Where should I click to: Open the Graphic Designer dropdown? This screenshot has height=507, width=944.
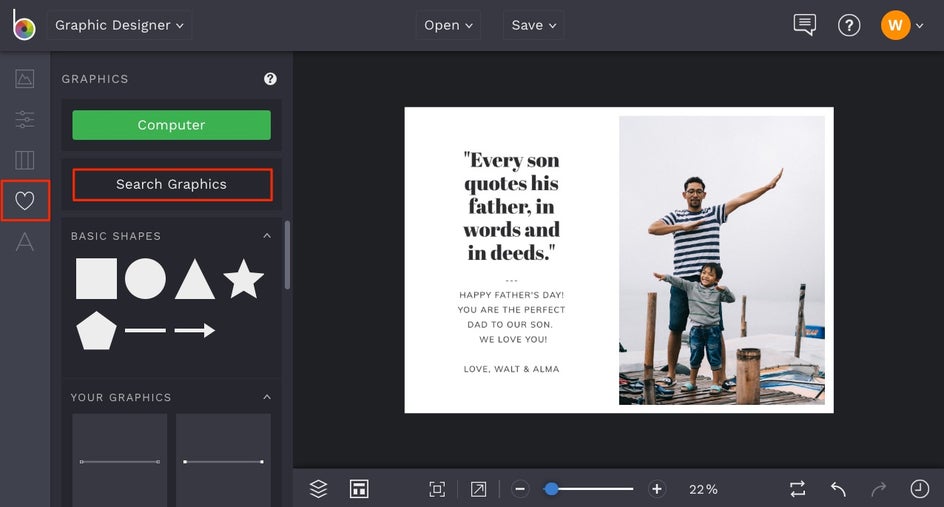[119, 25]
